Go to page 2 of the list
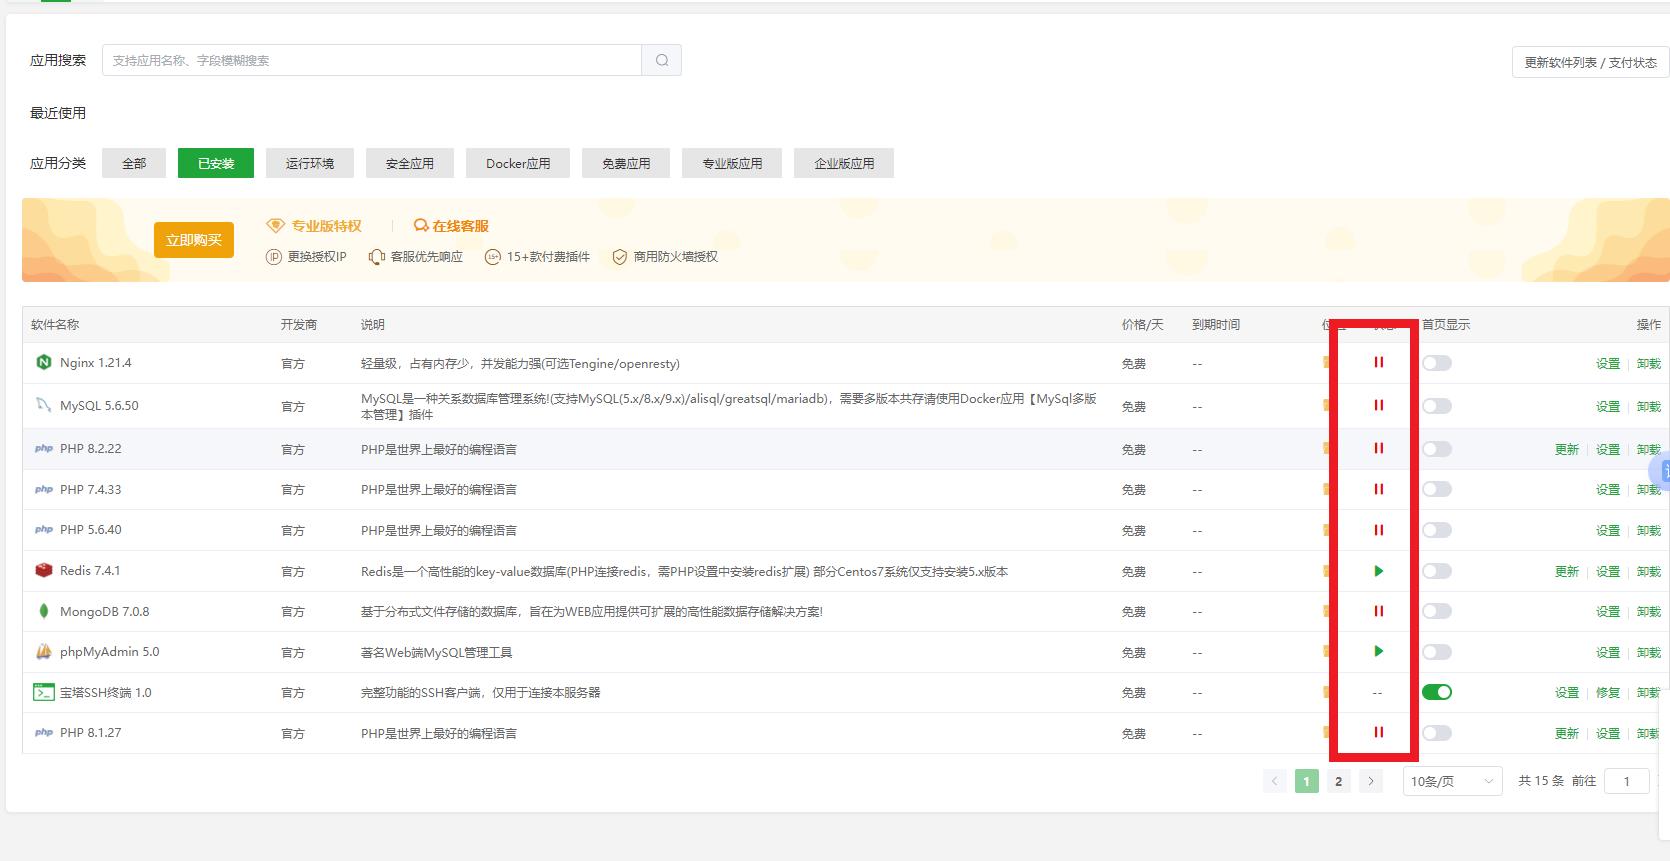The image size is (1670, 861). 1338,781
